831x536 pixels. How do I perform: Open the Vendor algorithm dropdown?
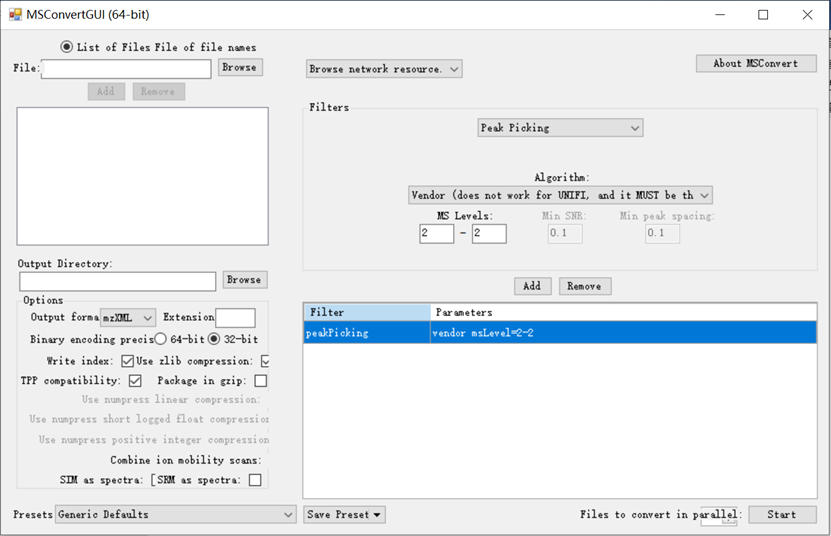(560, 195)
